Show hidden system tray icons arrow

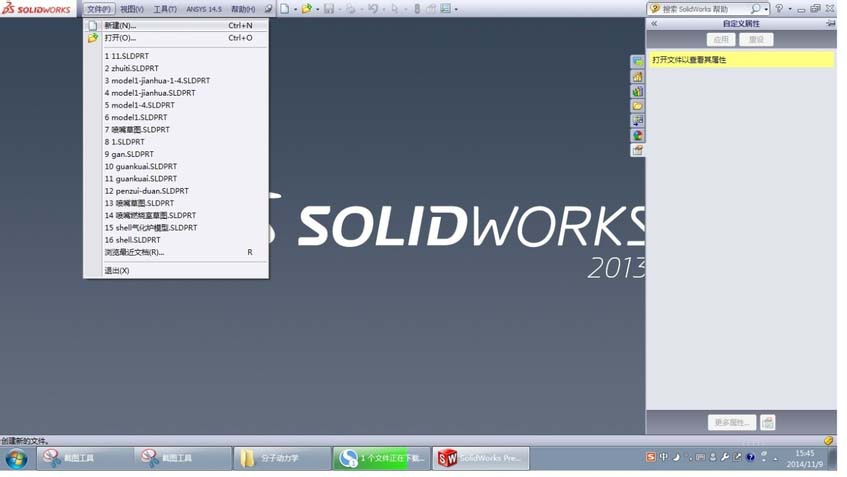tap(776, 458)
